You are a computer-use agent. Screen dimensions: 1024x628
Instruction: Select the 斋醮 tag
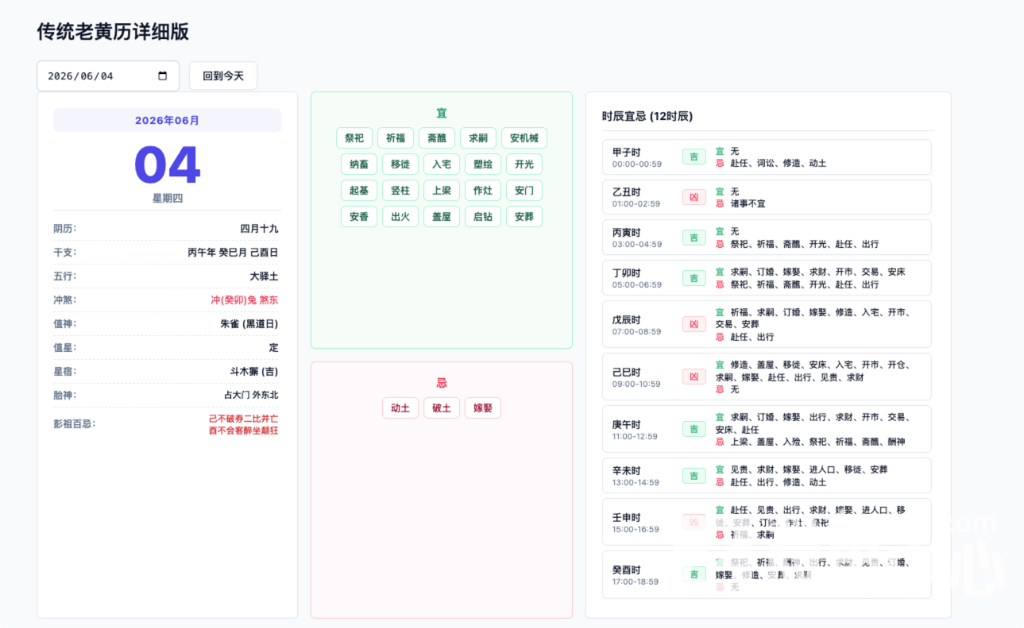pos(437,138)
